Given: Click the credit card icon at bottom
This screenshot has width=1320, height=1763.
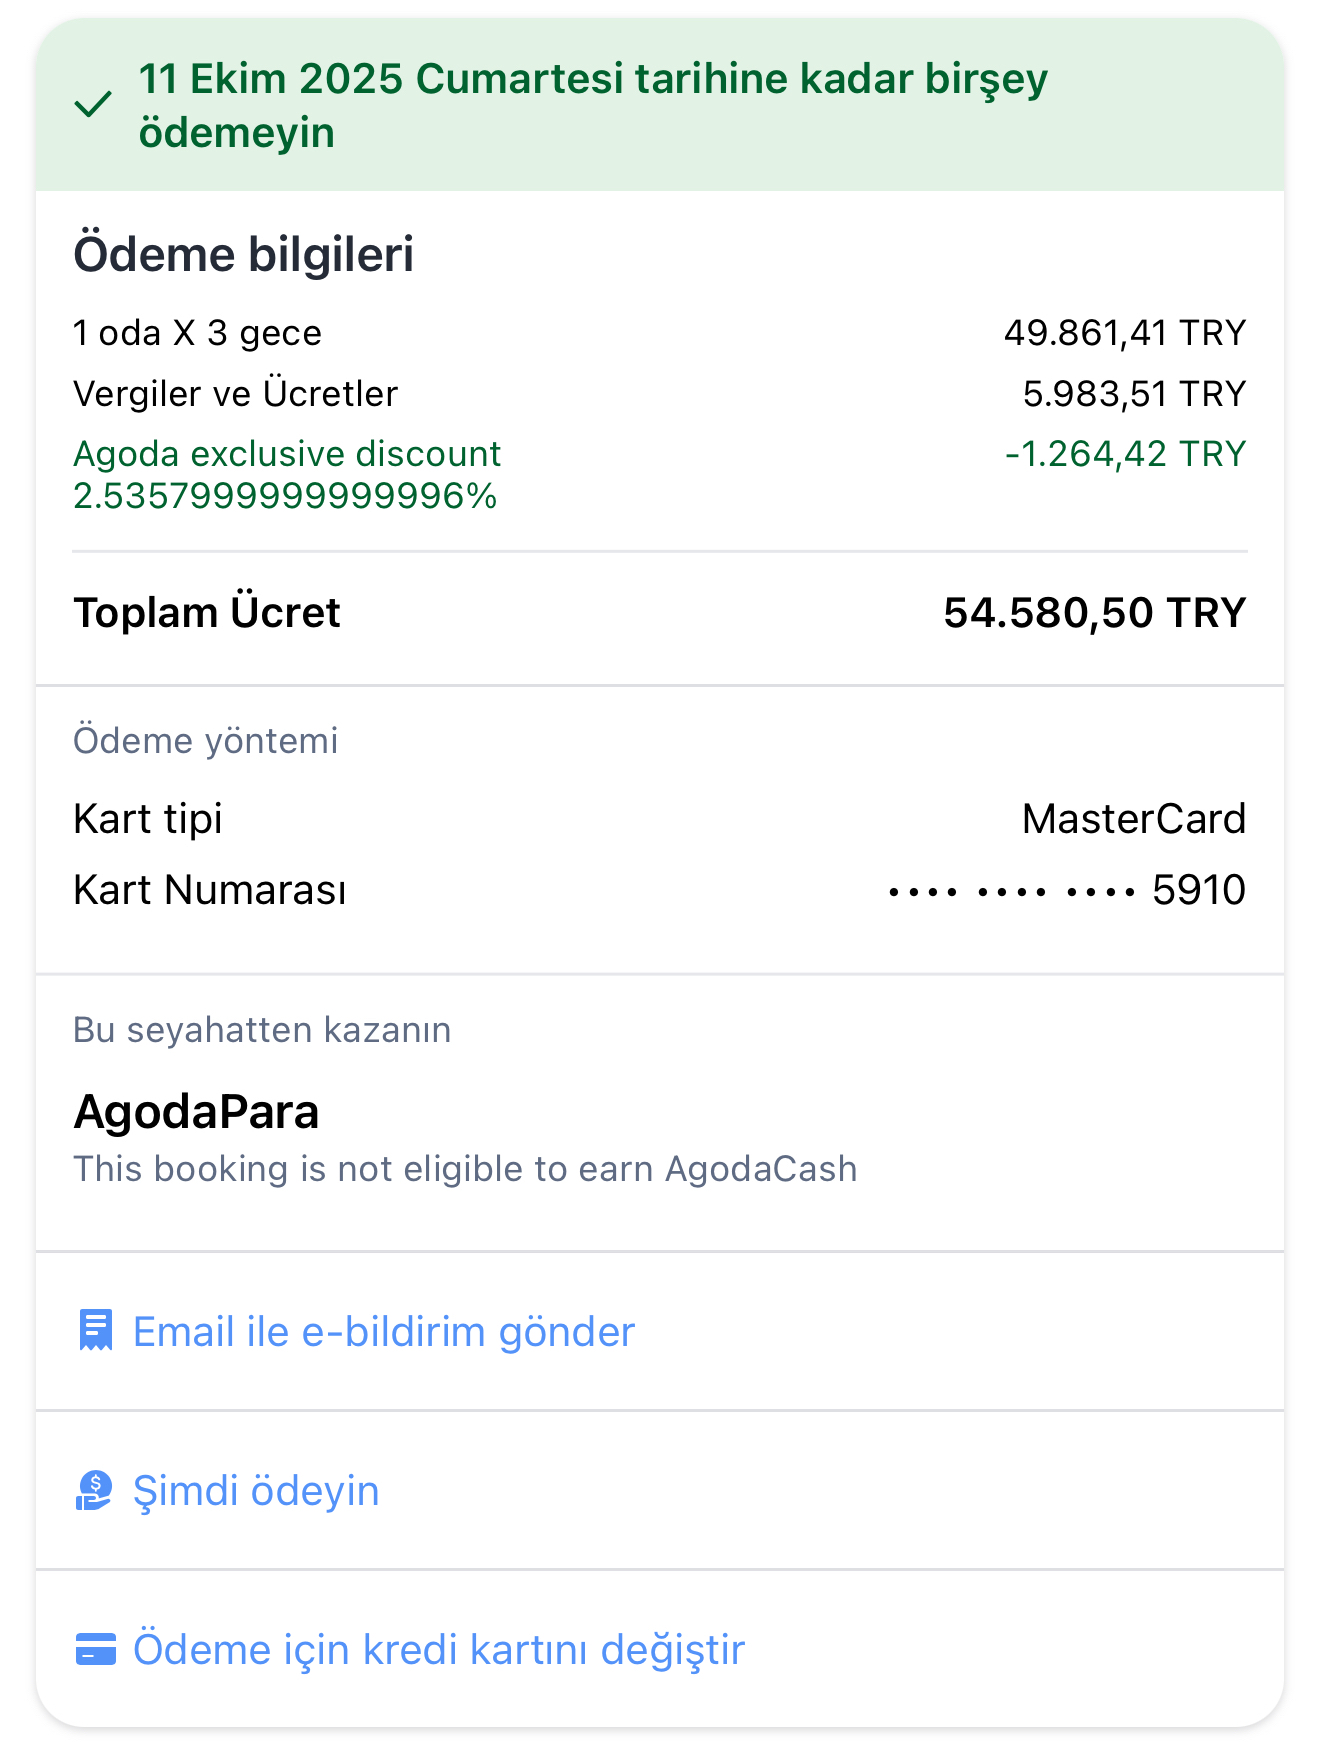Looking at the screenshot, I should (96, 1649).
